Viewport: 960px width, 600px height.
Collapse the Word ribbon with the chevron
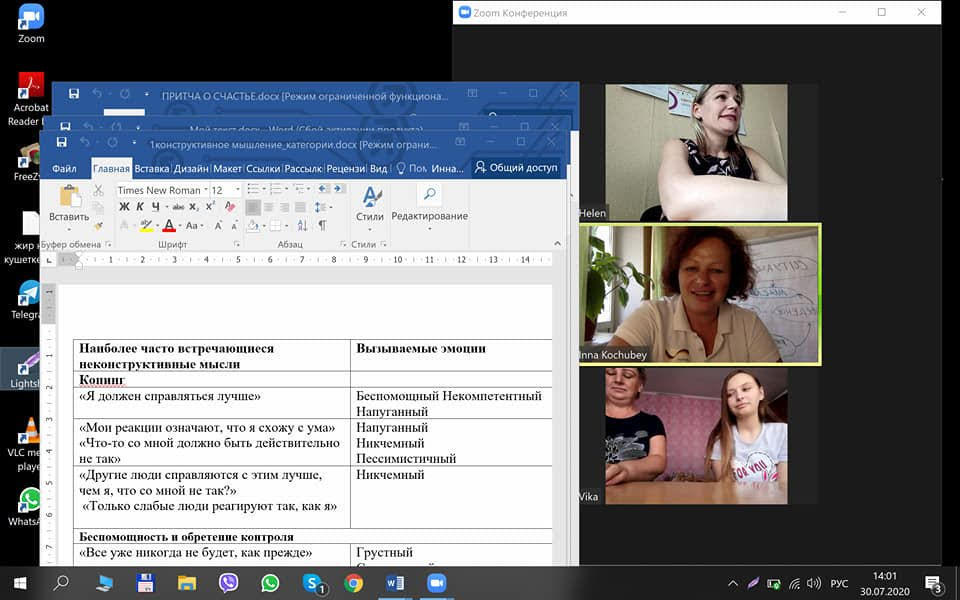tap(557, 244)
